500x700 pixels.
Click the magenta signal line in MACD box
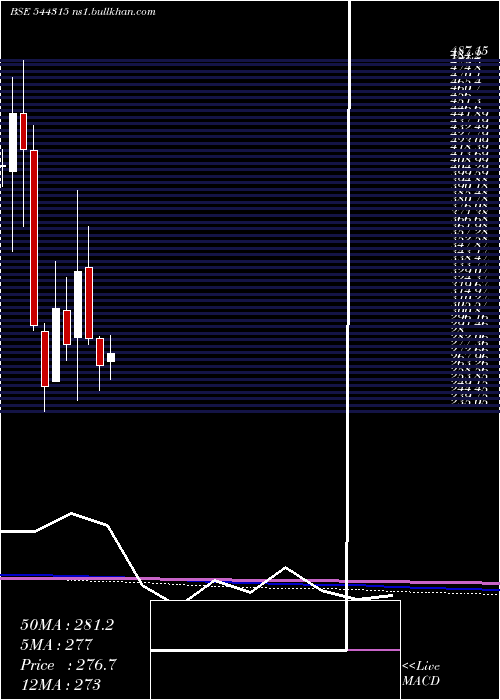pyautogui.click(x=374, y=650)
